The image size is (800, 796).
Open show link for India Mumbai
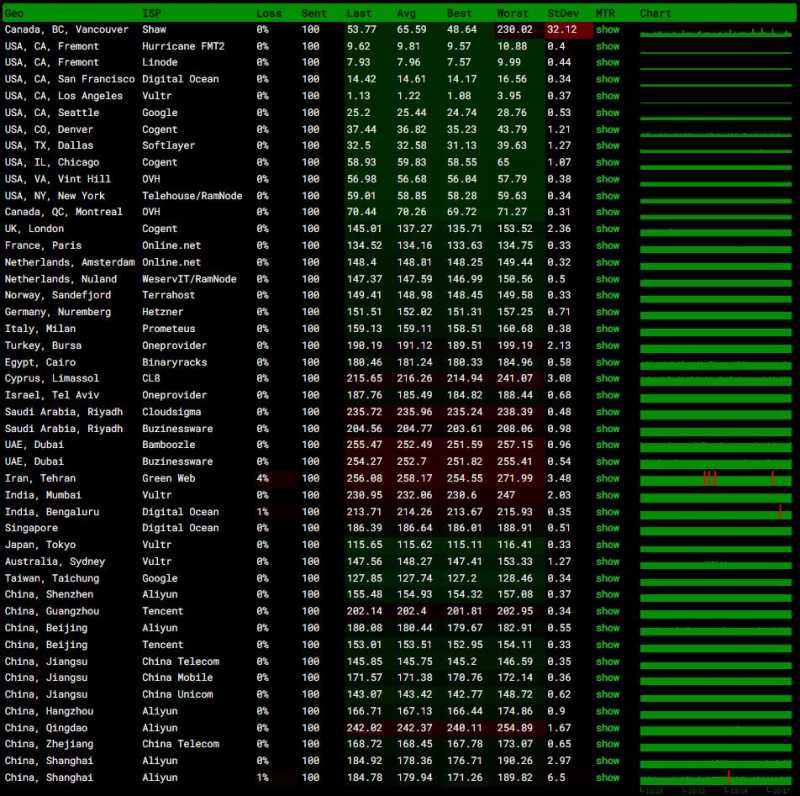click(607, 495)
